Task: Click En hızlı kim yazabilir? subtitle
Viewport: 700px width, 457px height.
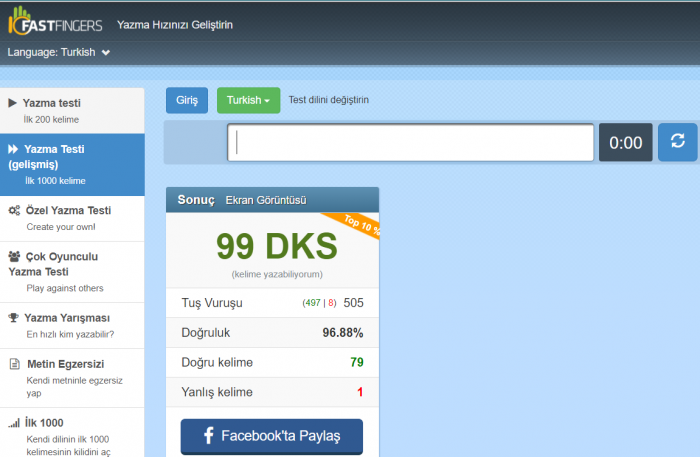Action: point(70,334)
